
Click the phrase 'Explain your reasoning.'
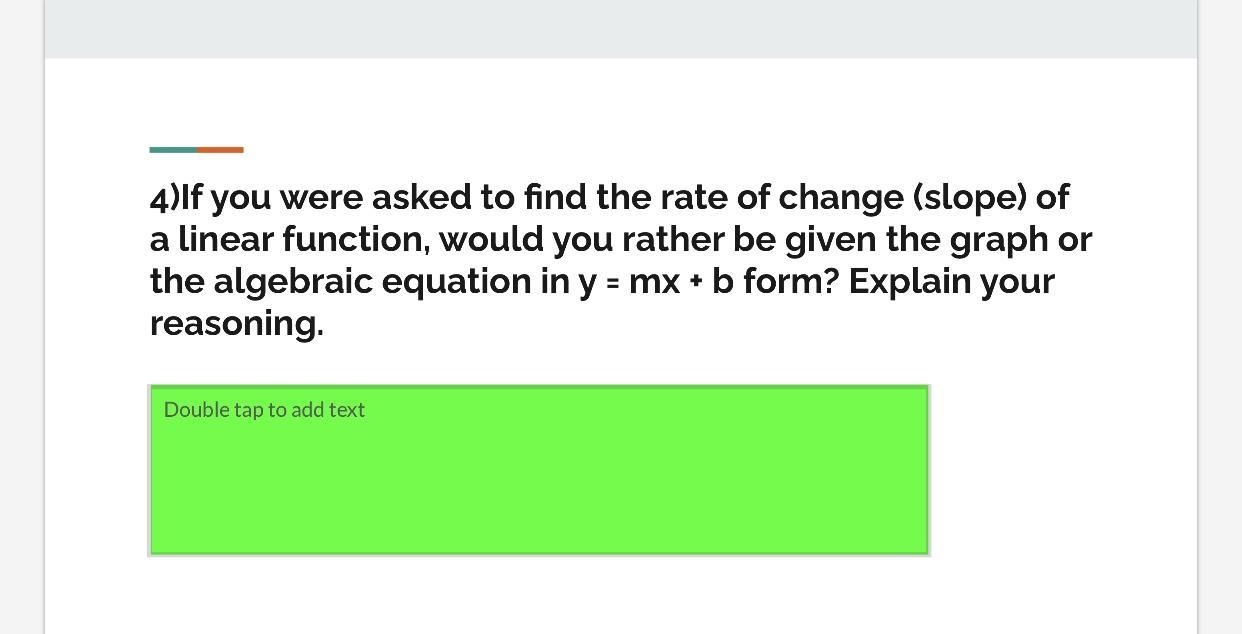[x=602, y=302]
